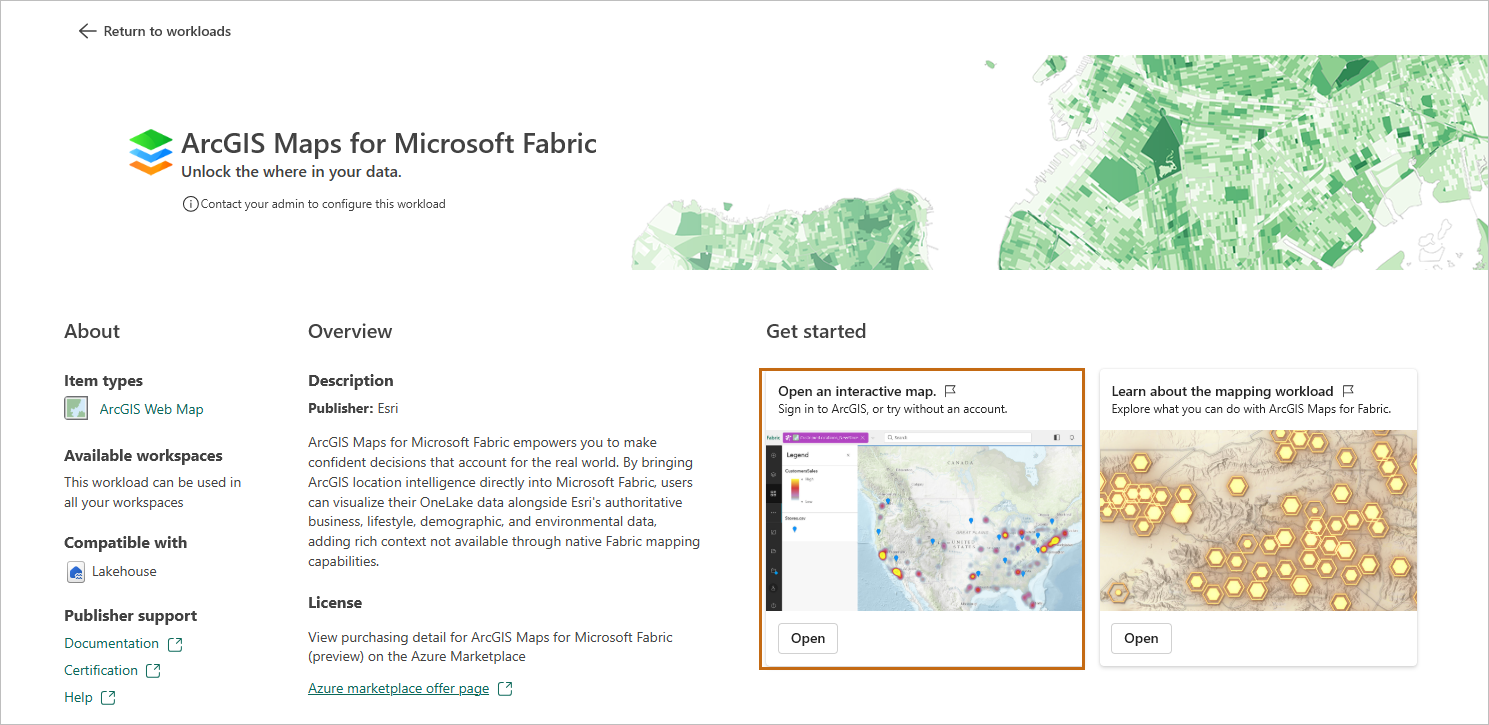Click the info icon beside Contact your admin

(x=190, y=204)
